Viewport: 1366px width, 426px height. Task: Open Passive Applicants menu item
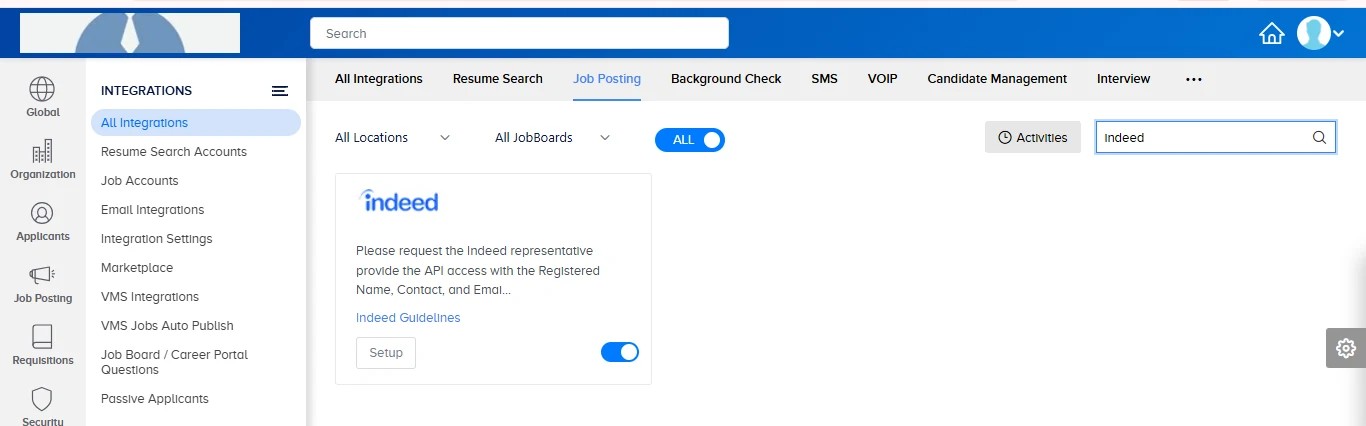point(155,399)
